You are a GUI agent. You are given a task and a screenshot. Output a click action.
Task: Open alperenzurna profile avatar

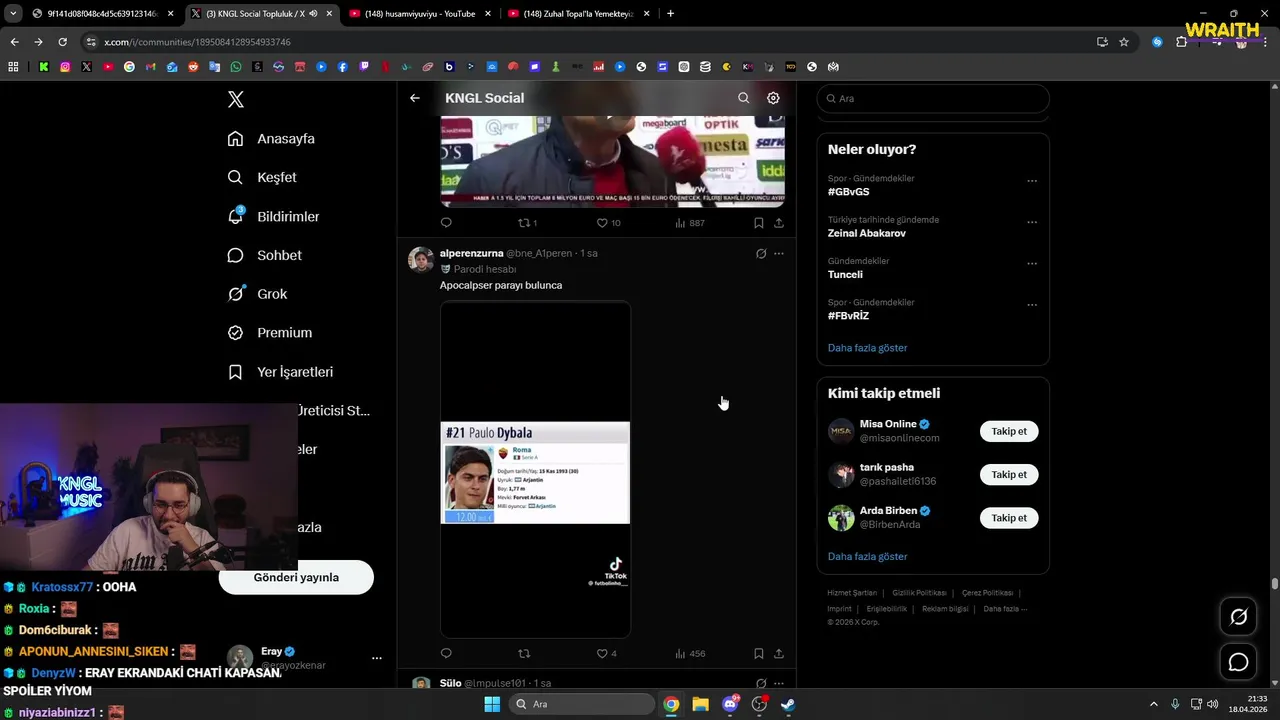tap(421, 260)
